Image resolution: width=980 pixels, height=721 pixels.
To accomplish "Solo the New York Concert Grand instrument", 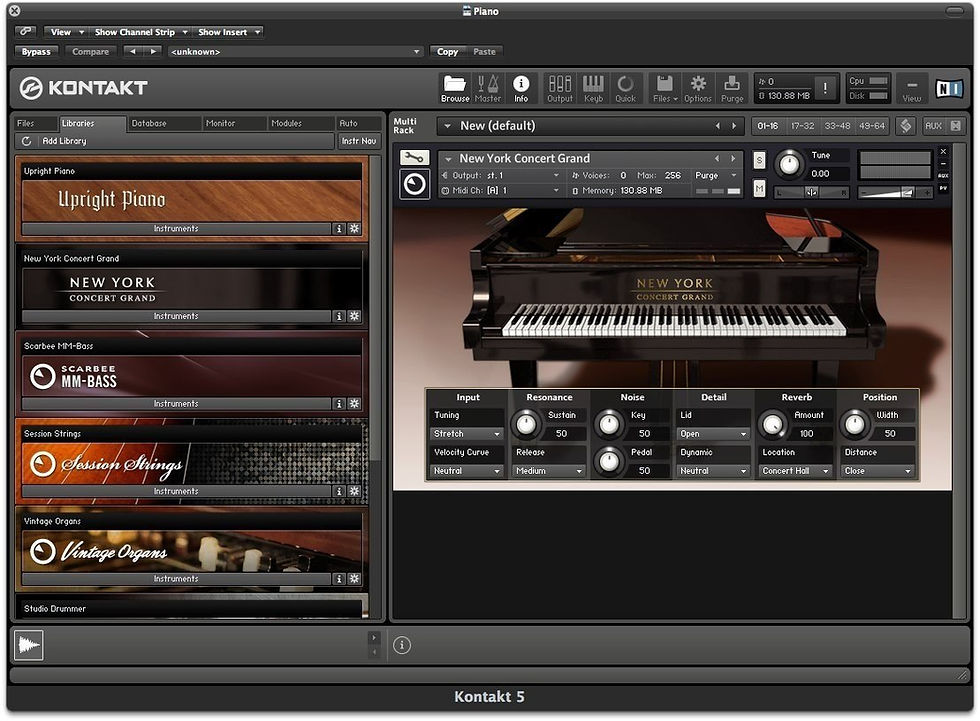I will 759,160.
